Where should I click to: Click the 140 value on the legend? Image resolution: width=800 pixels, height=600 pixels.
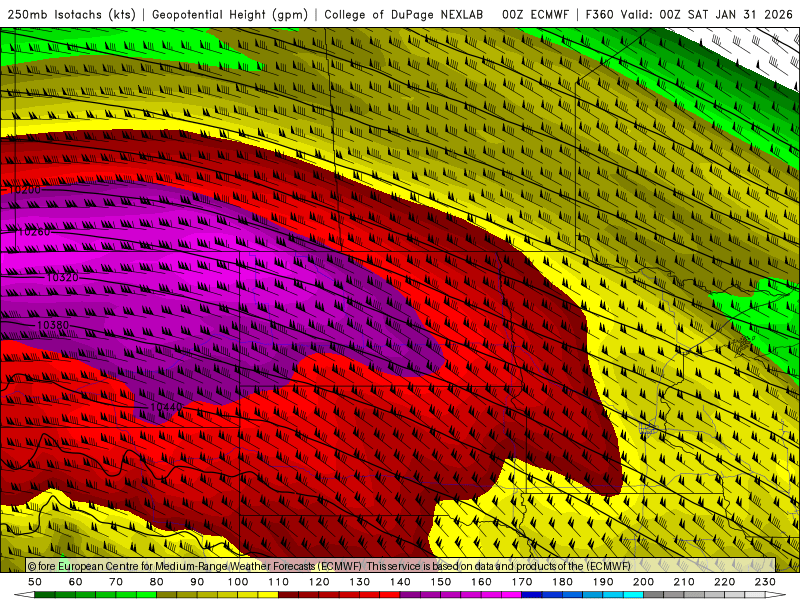(x=400, y=582)
